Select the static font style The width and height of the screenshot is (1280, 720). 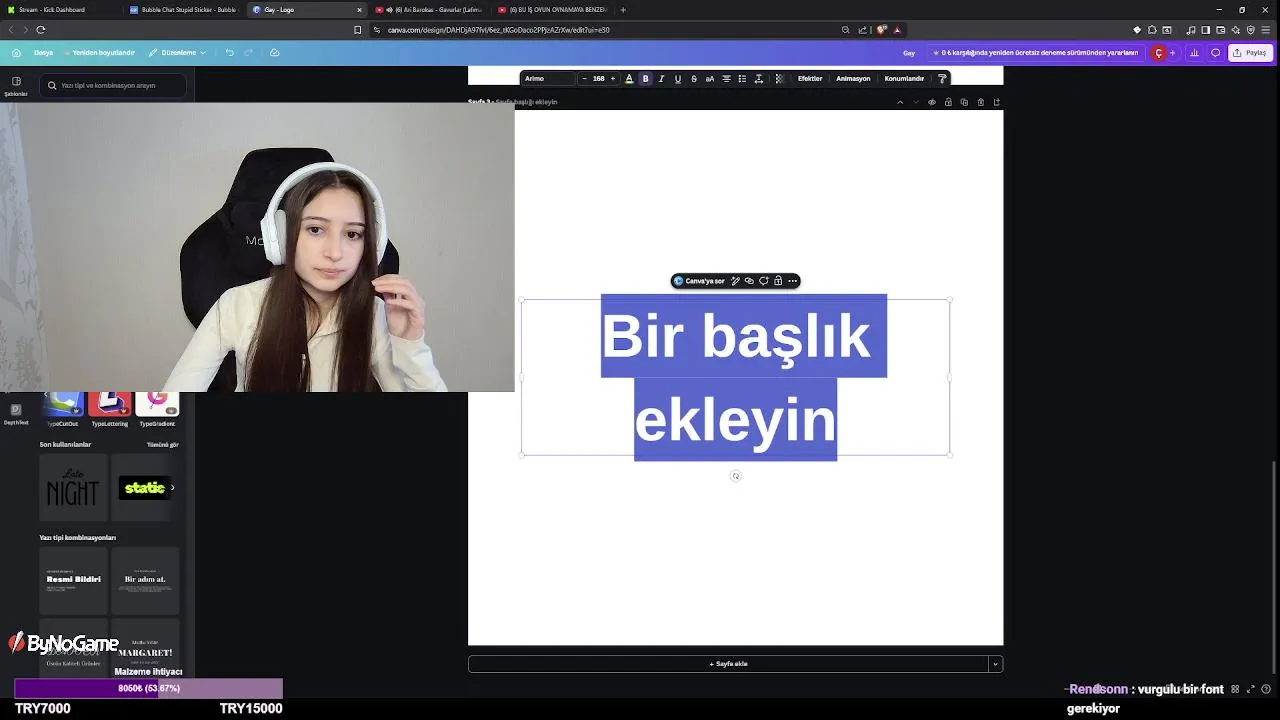145,488
